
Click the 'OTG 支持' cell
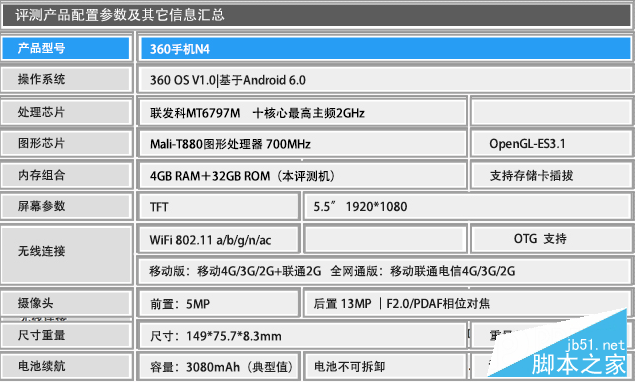click(x=551, y=239)
